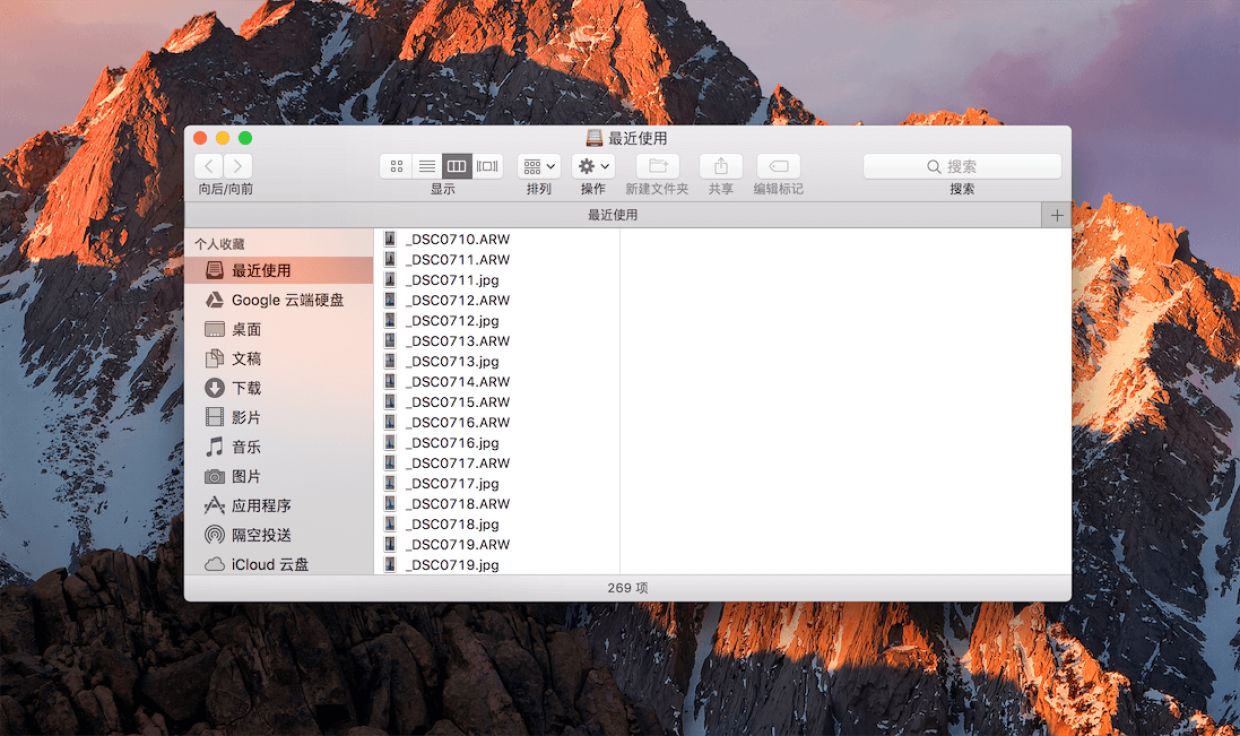Open 隔空投送 in the sidebar
This screenshot has width=1240, height=736.
(279, 535)
